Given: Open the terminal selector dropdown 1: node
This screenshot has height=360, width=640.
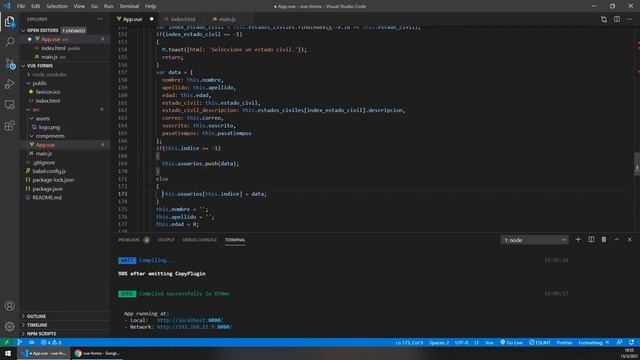Looking at the screenshot, I should pyautogui.click(x=534, y=240).
